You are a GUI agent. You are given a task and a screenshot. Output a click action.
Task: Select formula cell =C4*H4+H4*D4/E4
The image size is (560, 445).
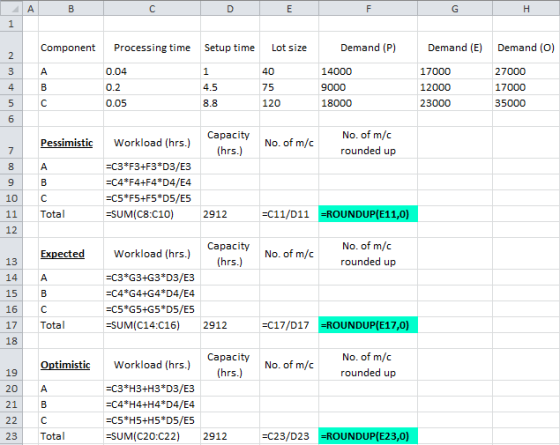coord(152,404)
